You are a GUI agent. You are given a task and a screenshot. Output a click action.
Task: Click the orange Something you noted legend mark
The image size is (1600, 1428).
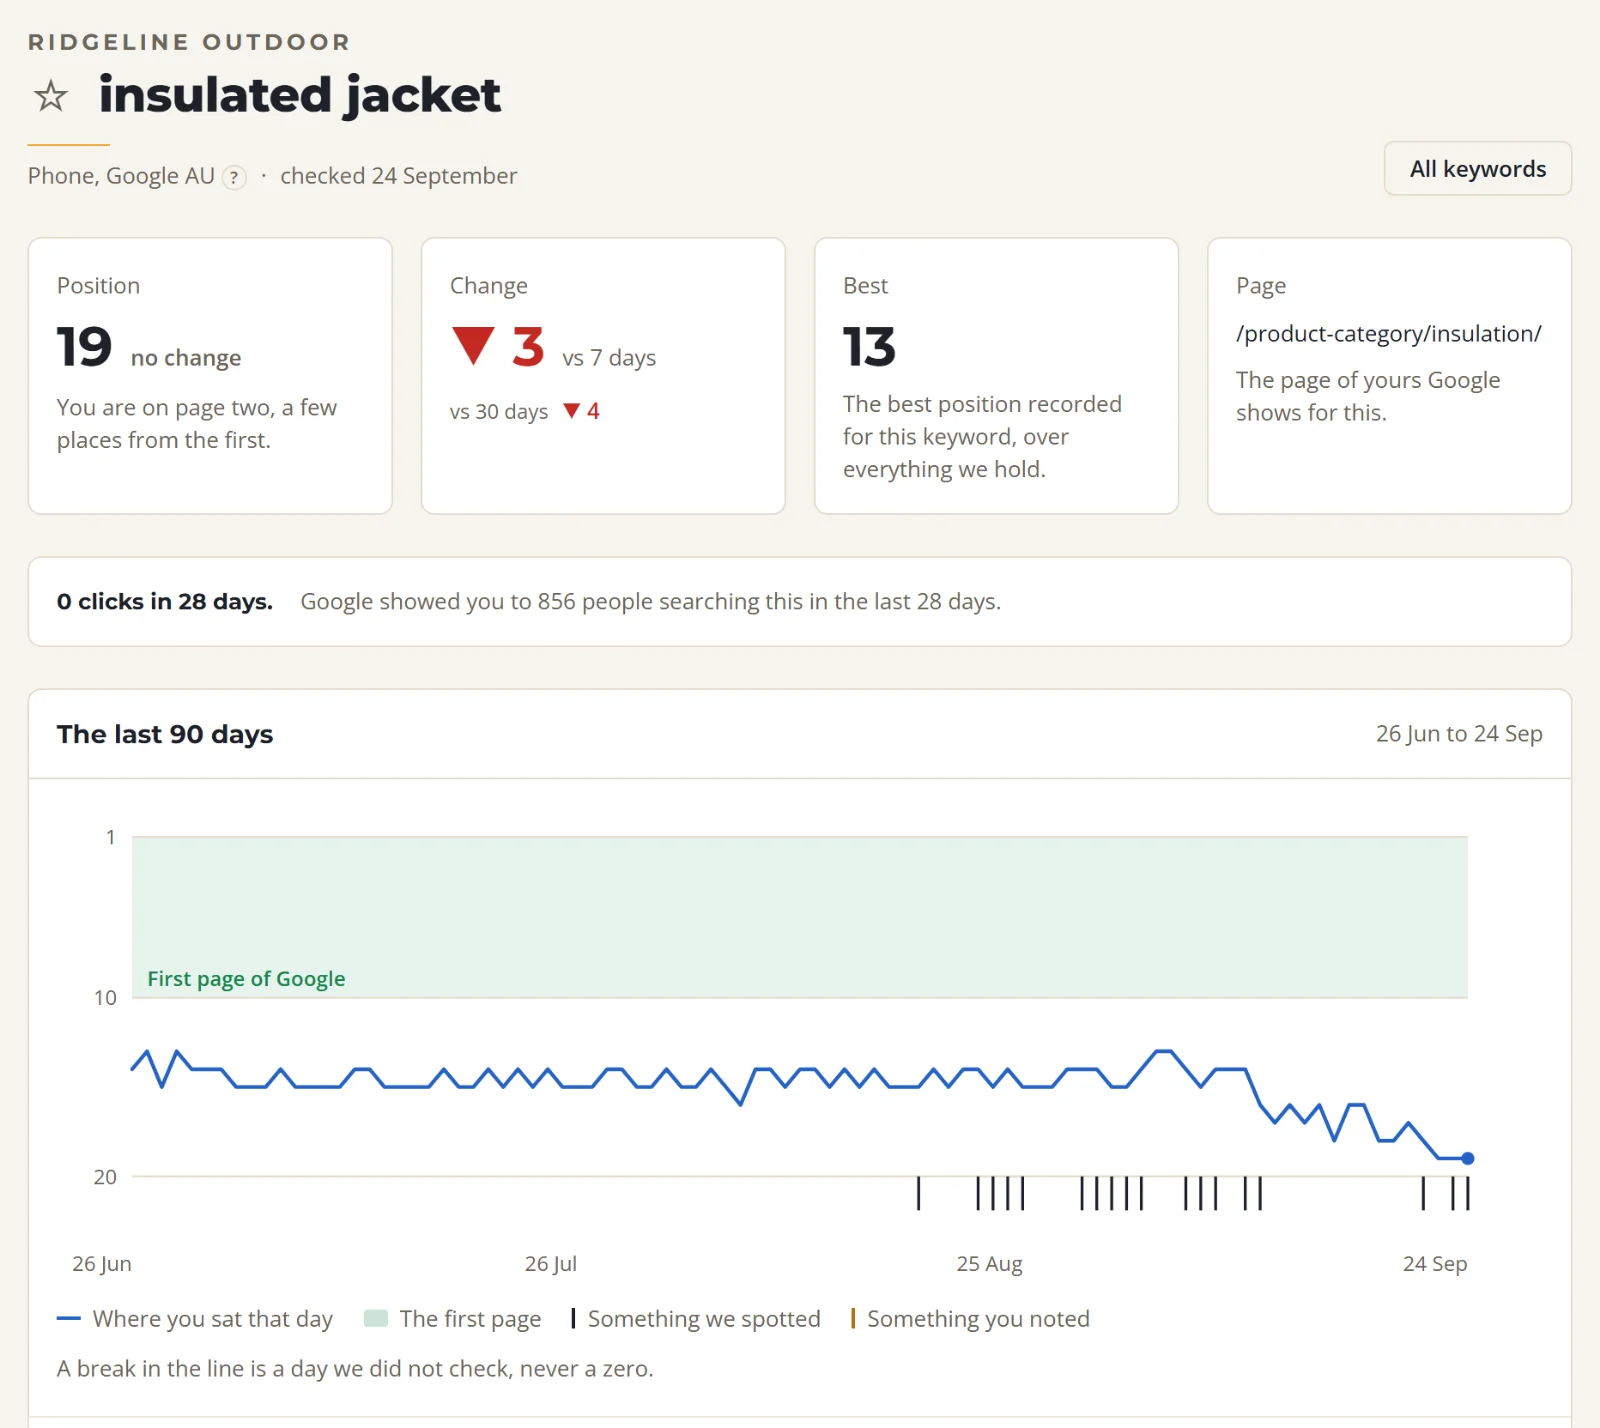[853, 1319]
